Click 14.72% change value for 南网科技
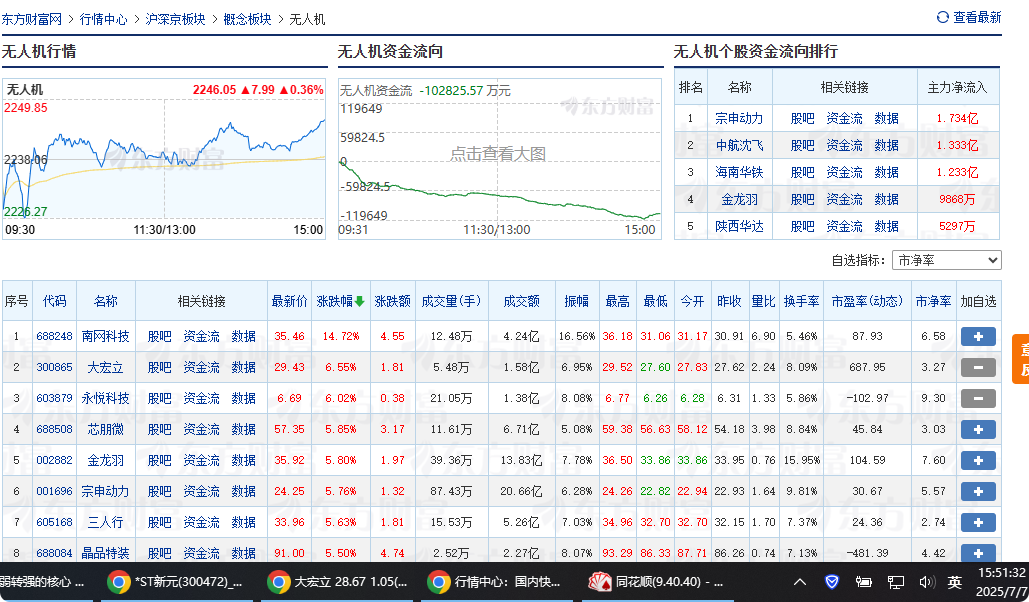 pos(341,336)
